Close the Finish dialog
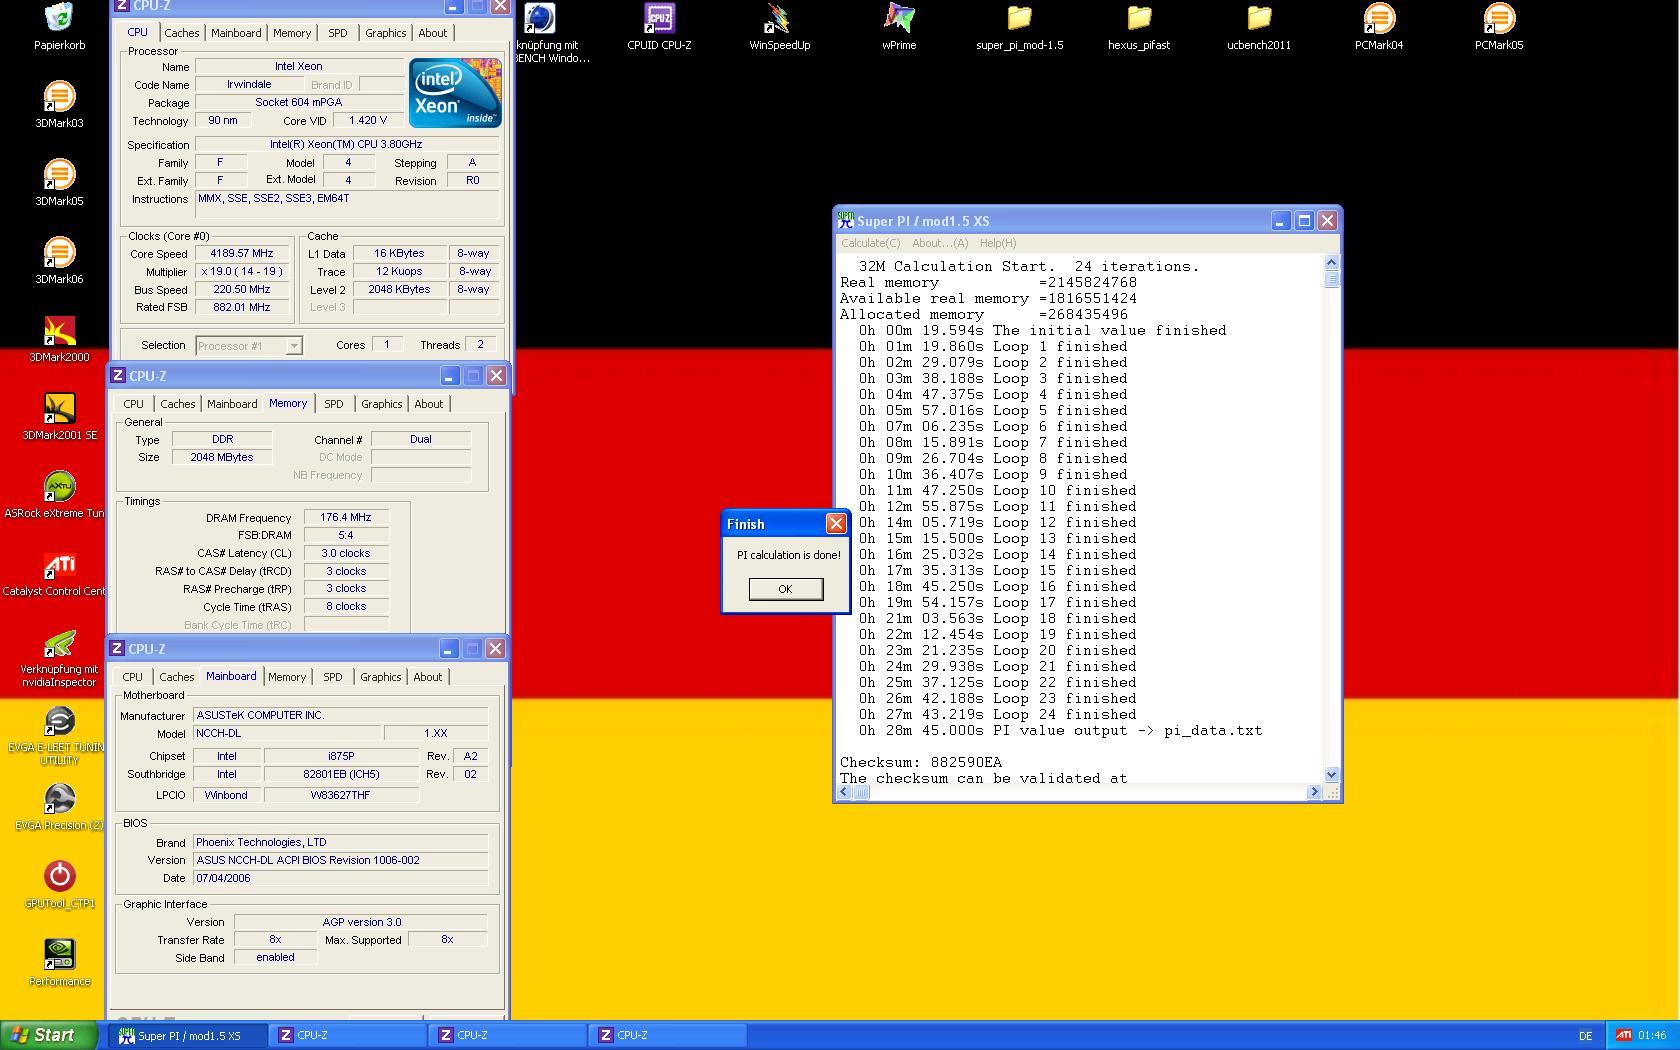1680x1050 pixels. 836,524
